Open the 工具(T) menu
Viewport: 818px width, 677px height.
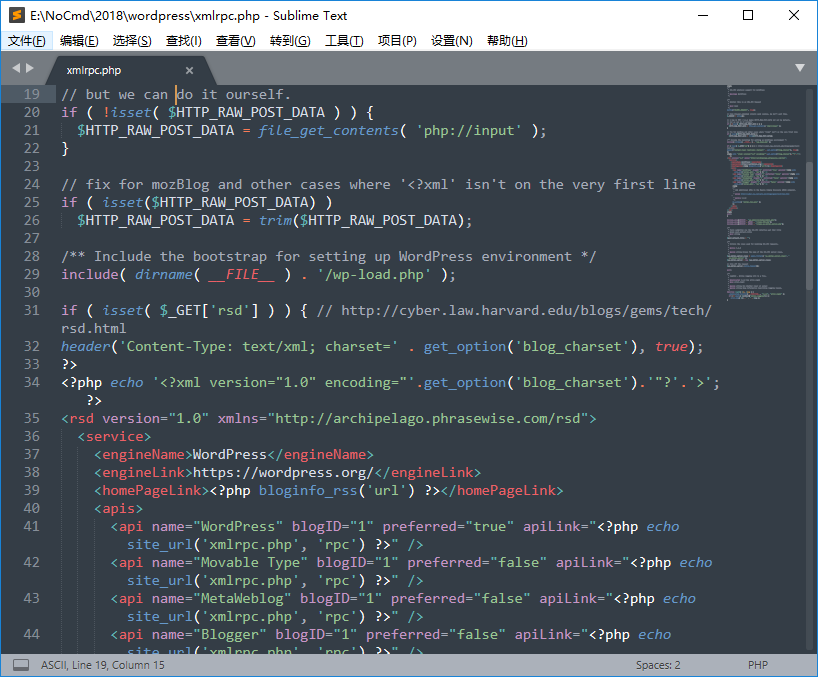click(344, 41)
